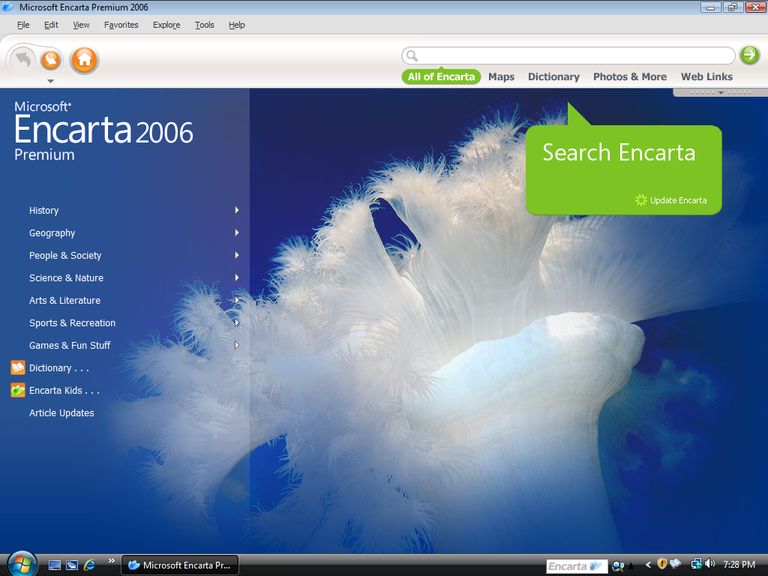Open the Tools menu
This screenshot has width=768, height=576.
pyautogui.click(x=204, y=25)
